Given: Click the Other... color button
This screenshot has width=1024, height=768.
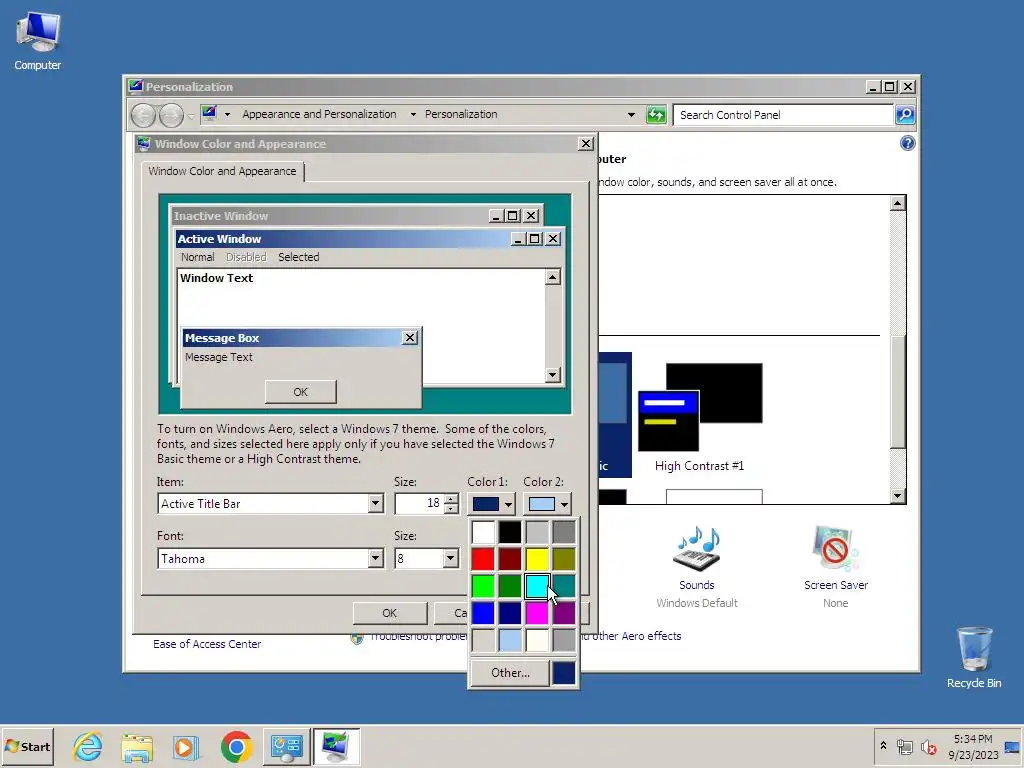Looking at the screenshot, I should 510,673.
